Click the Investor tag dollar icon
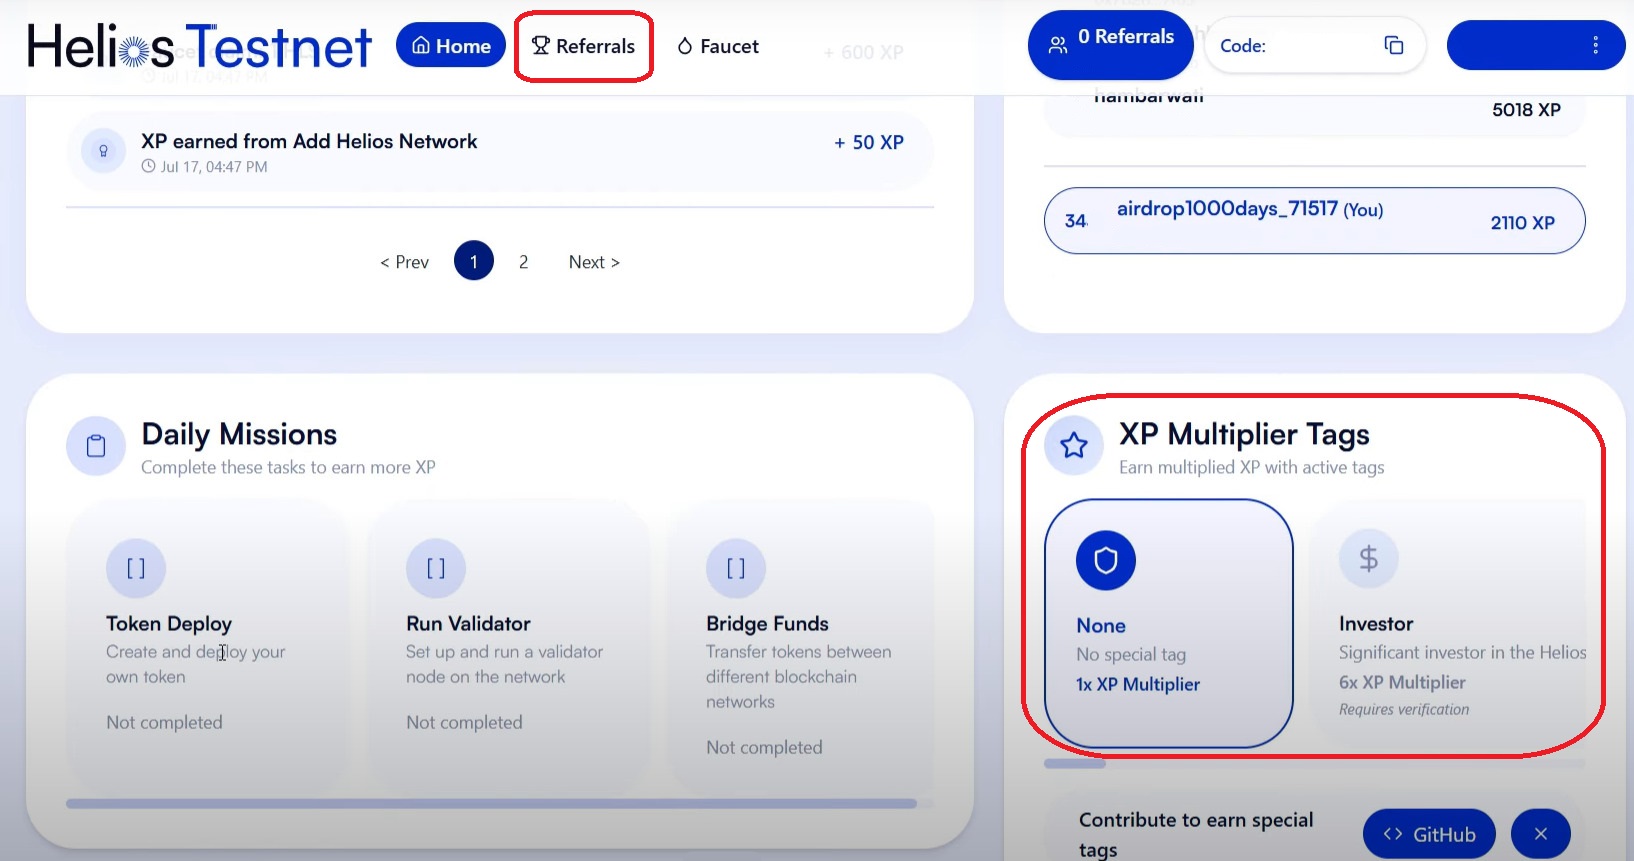Image resolution: width=1634 pixels, height=861 pixels. [x=1369, y=559]
